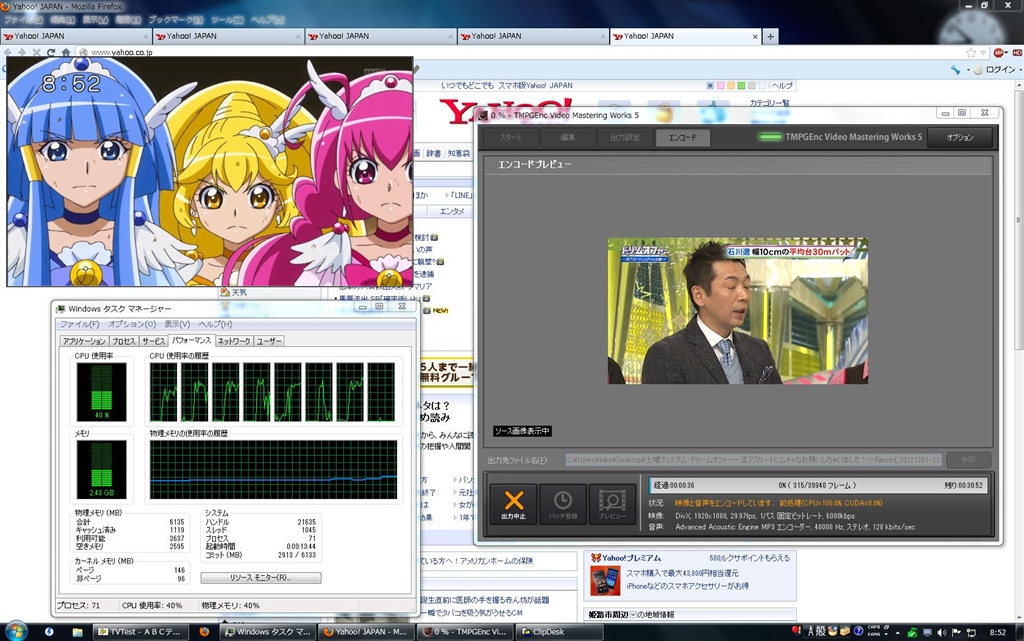
Task: Open the Explorer folder quick launch icon
Action: pos(77,632)
